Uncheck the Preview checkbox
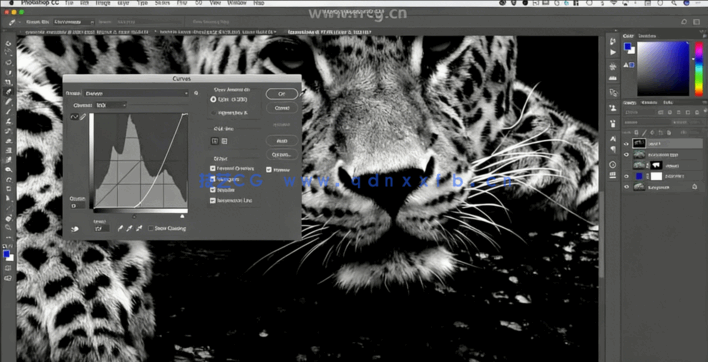Viewport: 708px width, 362px height. pos(269,170)
